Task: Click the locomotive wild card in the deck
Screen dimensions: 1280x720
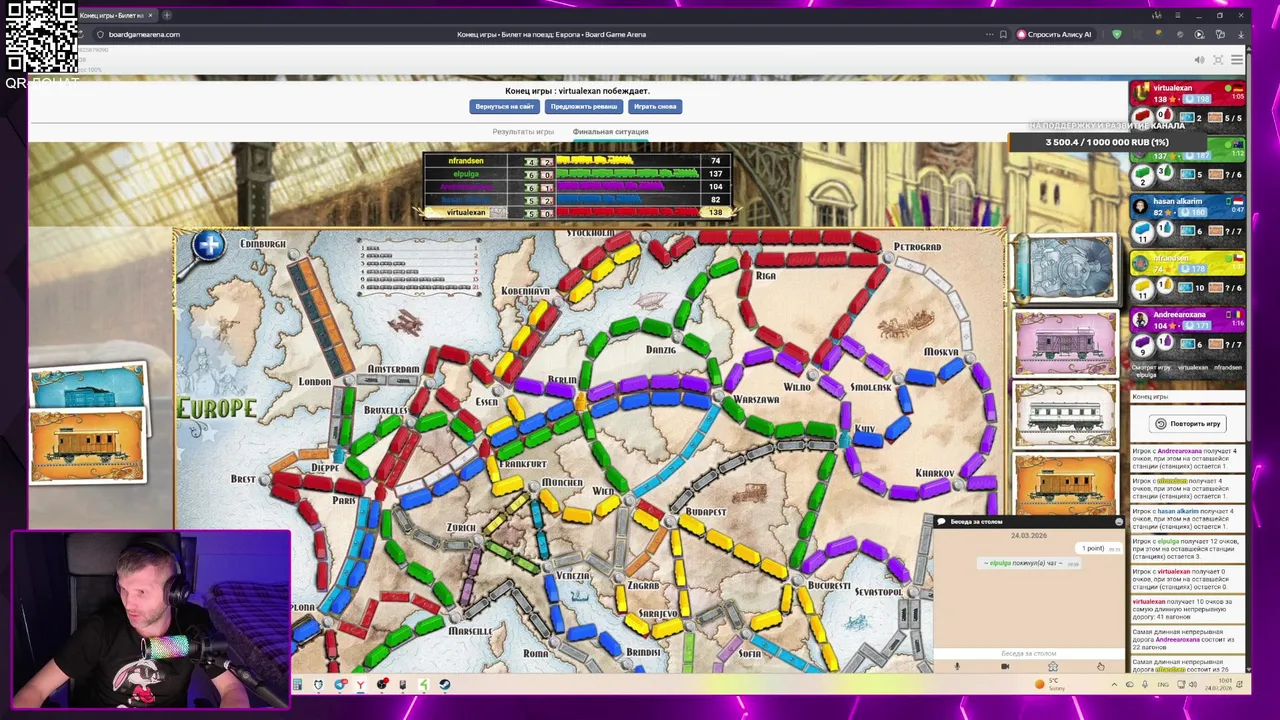Action: click(x=1066, y=268)
